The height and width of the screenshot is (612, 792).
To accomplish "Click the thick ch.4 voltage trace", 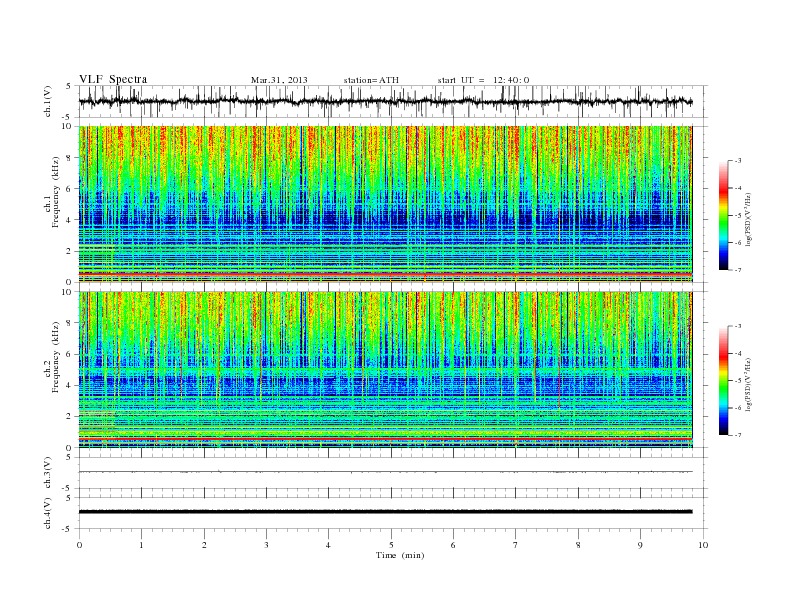I will click(x=385, y=512).
